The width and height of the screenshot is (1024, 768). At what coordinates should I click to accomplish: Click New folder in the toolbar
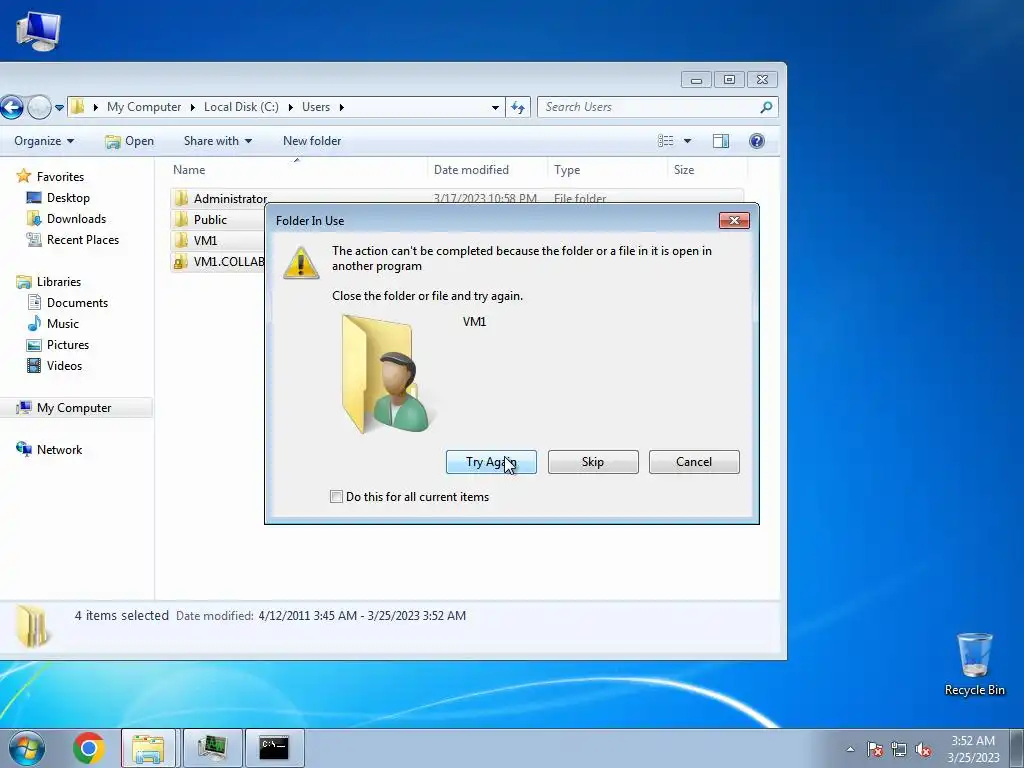tap(312, 141)
